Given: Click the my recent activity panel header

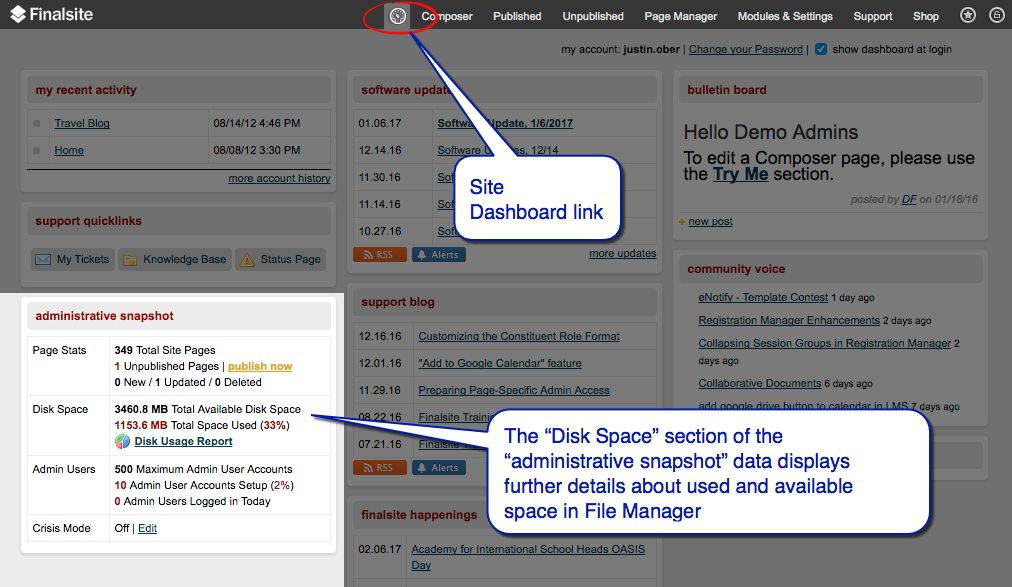Looking at the screenshot, I should [x=179, y=90].
